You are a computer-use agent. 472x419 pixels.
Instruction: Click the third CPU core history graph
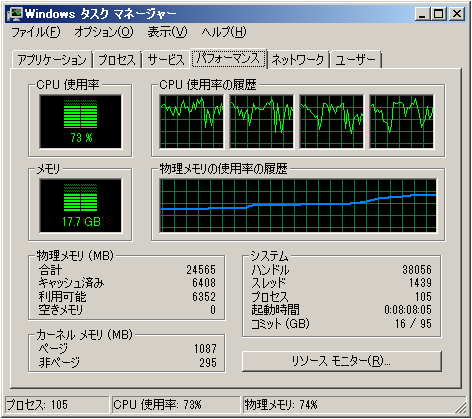pyautogui.click(x=332, y=121)
